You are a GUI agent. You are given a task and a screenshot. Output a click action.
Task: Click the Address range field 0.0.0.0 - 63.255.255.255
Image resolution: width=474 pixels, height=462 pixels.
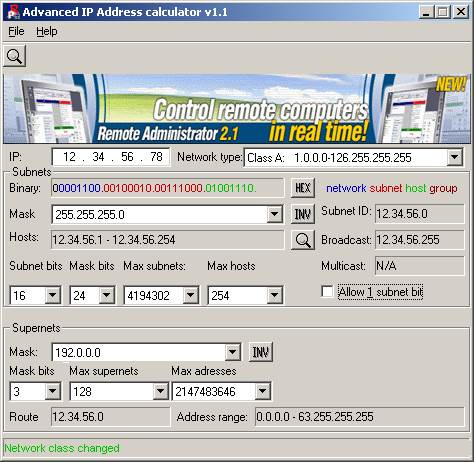(360, 417)
